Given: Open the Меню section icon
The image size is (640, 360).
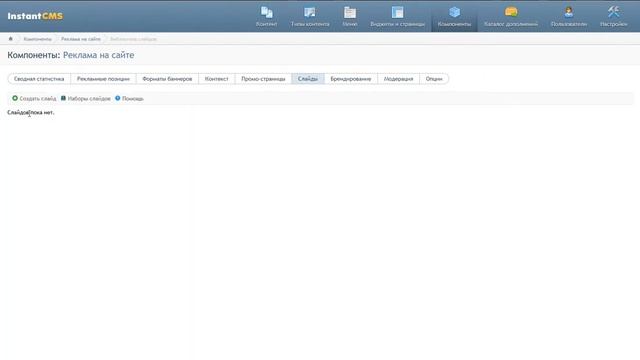Looking at the screenshot, I should click(x=350, y=12).
